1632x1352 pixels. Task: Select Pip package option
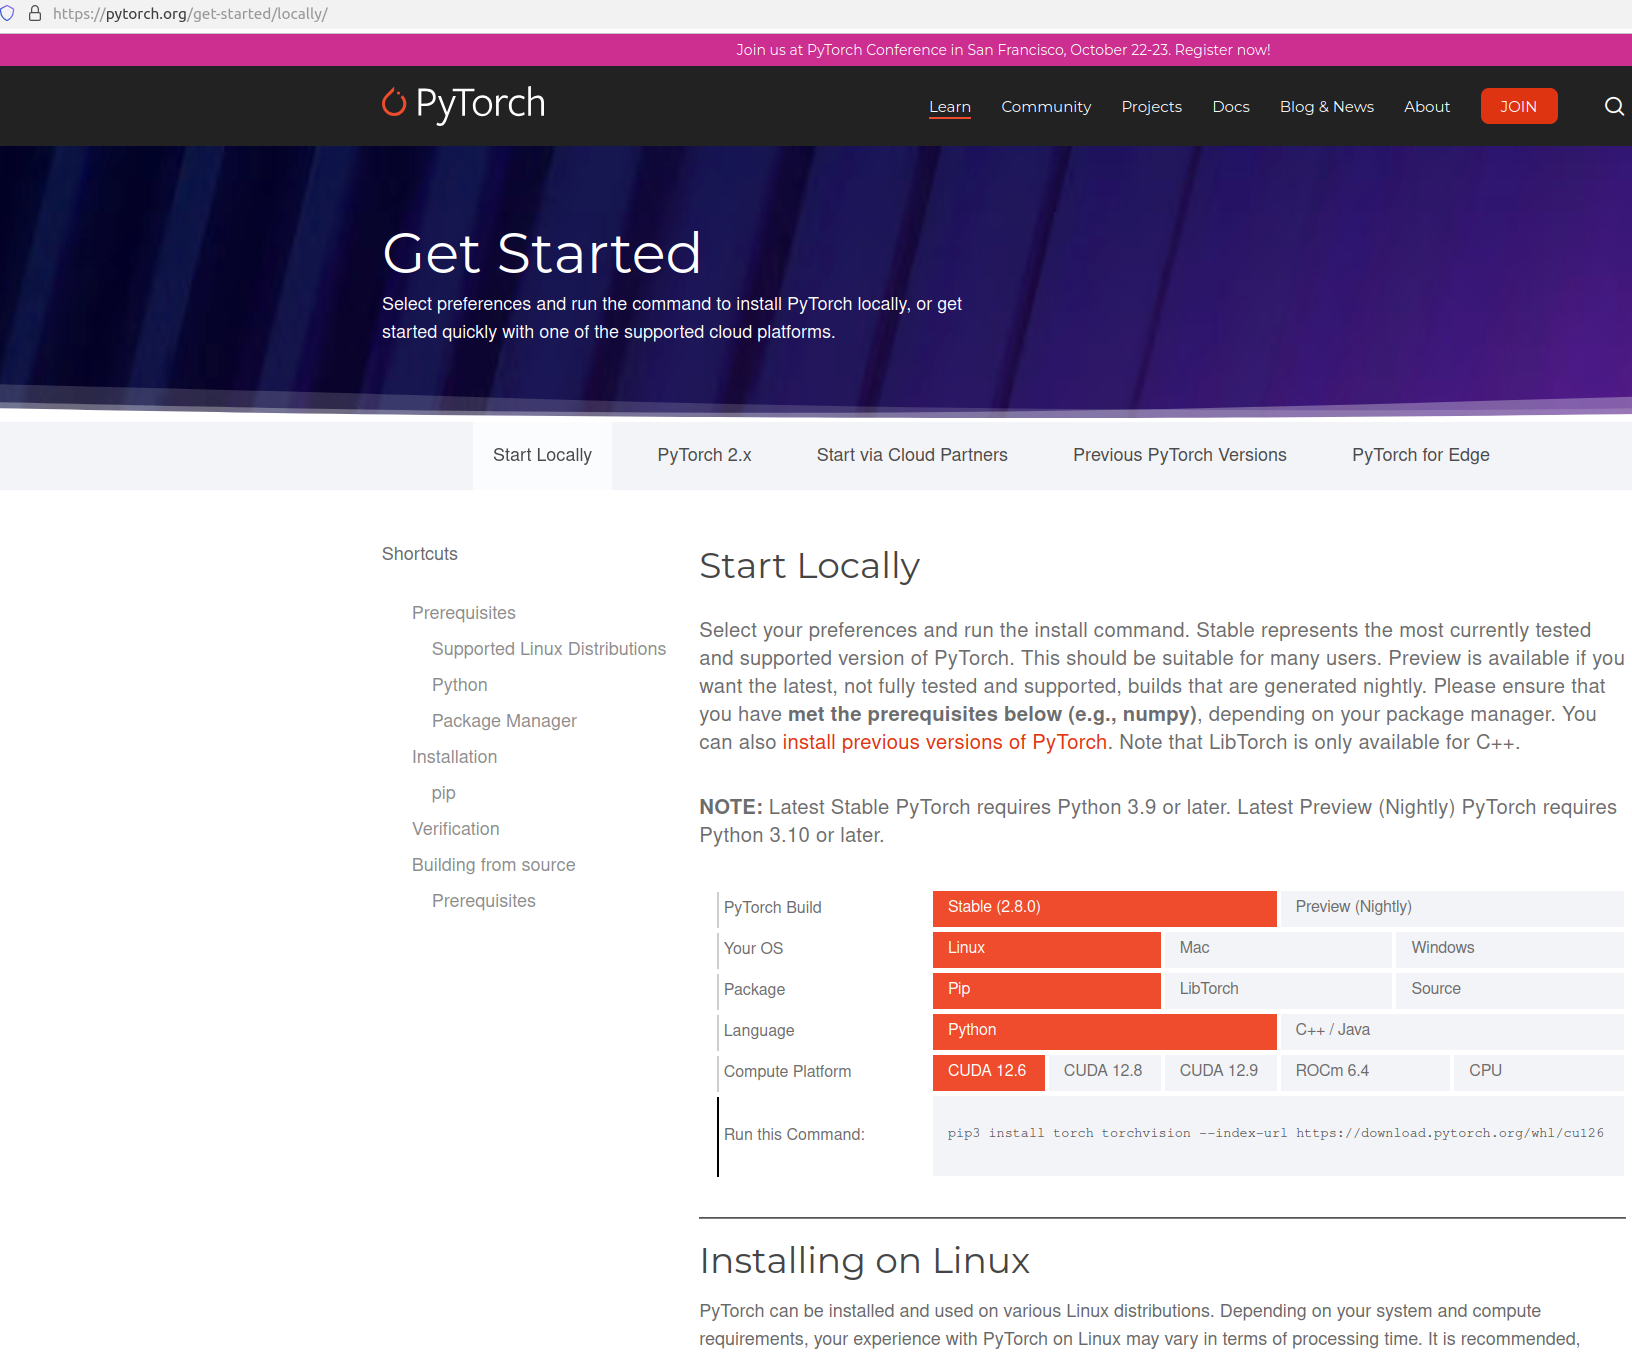click(1047, 990)
